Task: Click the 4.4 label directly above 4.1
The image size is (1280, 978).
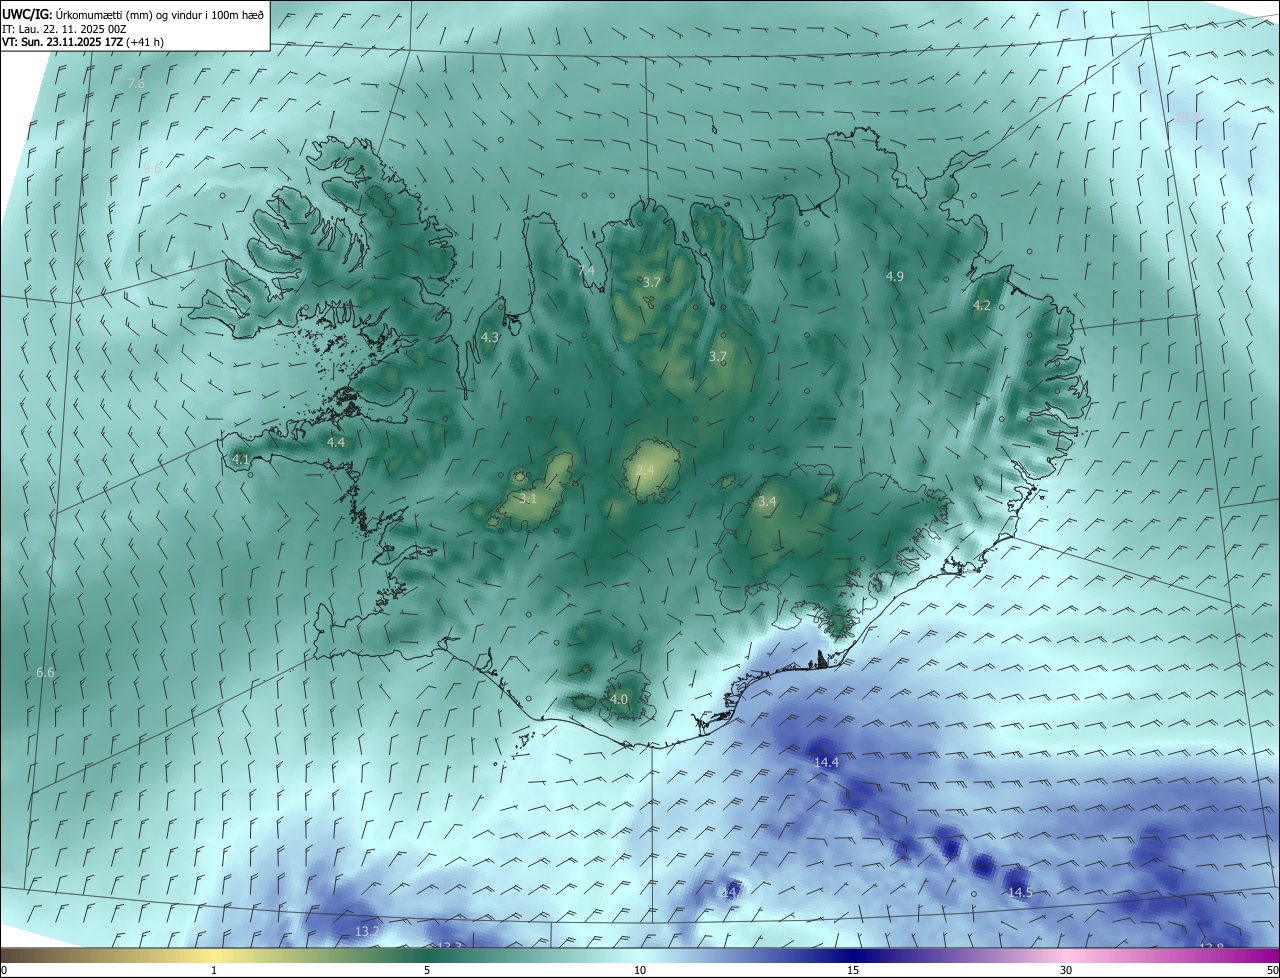Action: pos(336,442)
